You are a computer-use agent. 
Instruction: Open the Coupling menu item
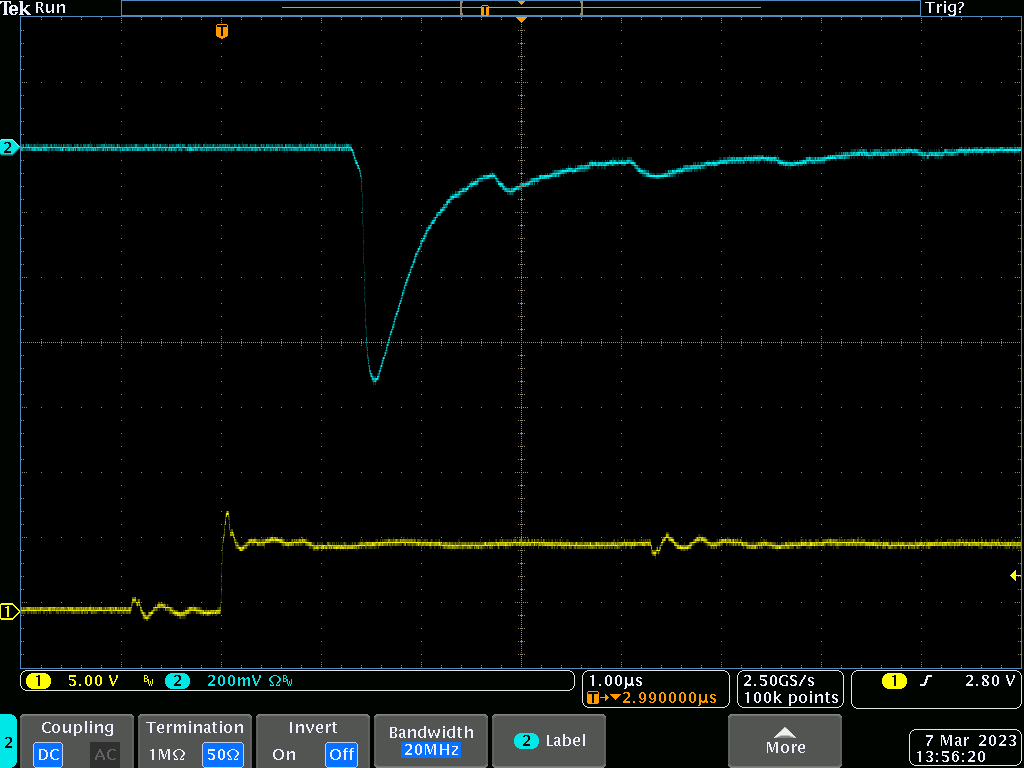[x=77, y=728]
